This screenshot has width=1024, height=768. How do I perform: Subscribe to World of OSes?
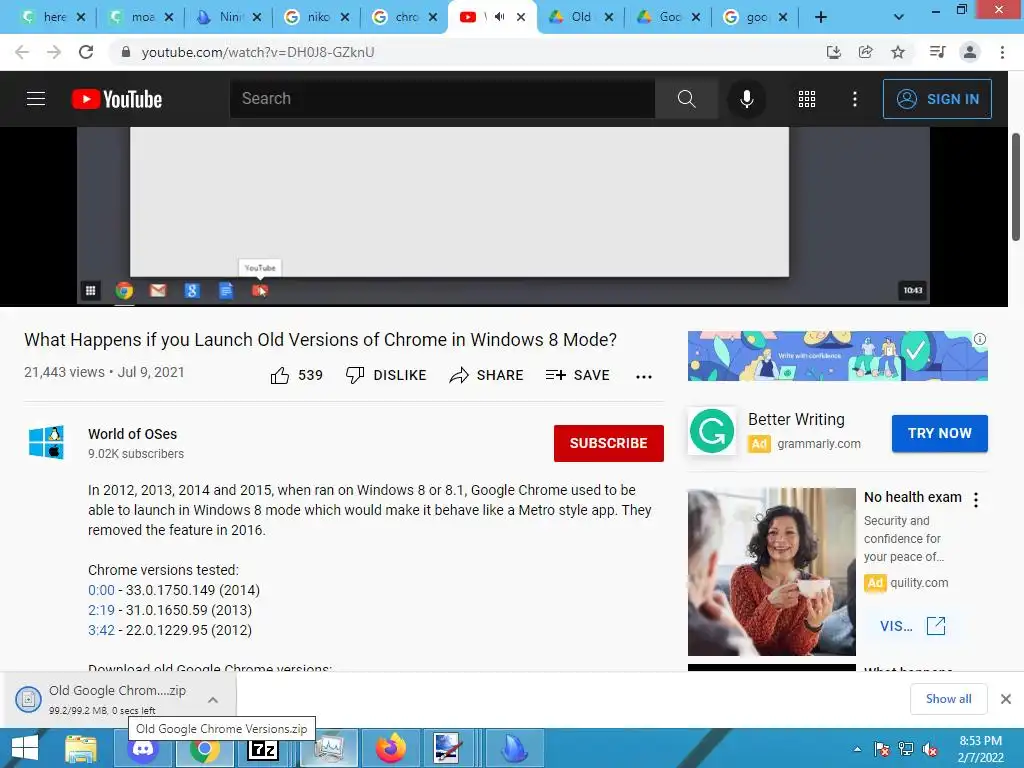[609, 443]
